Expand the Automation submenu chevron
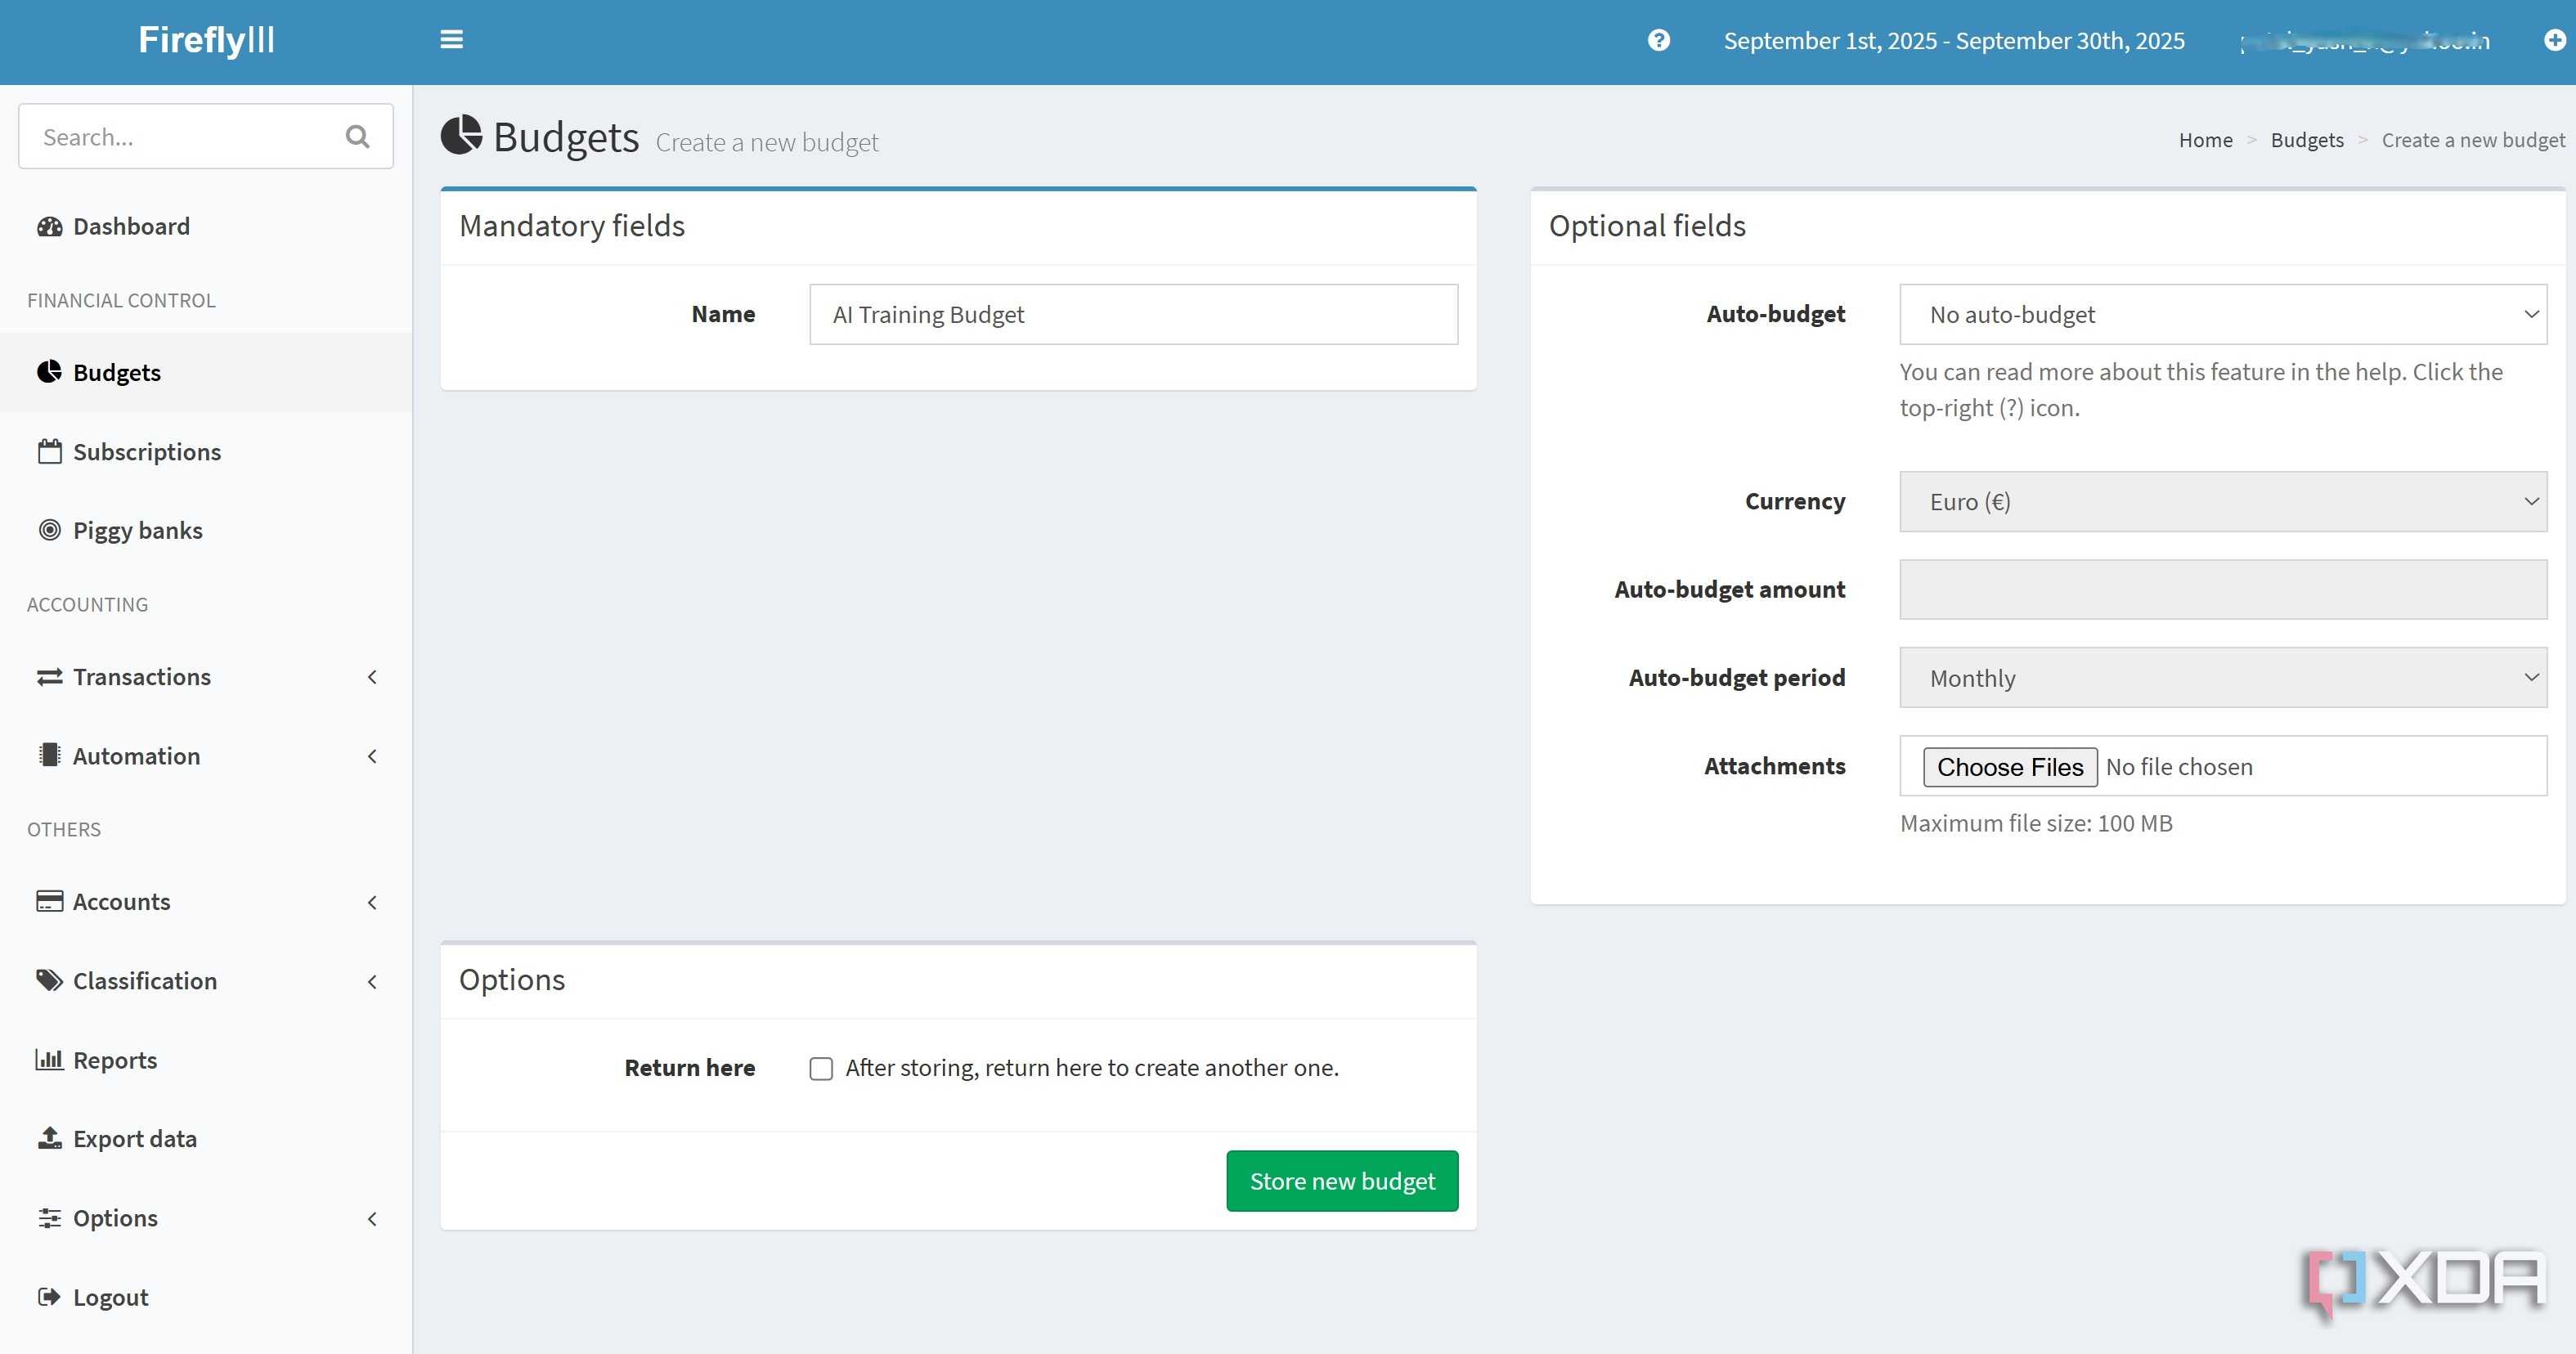The image size is (2576, 1354). pos(372,756)
